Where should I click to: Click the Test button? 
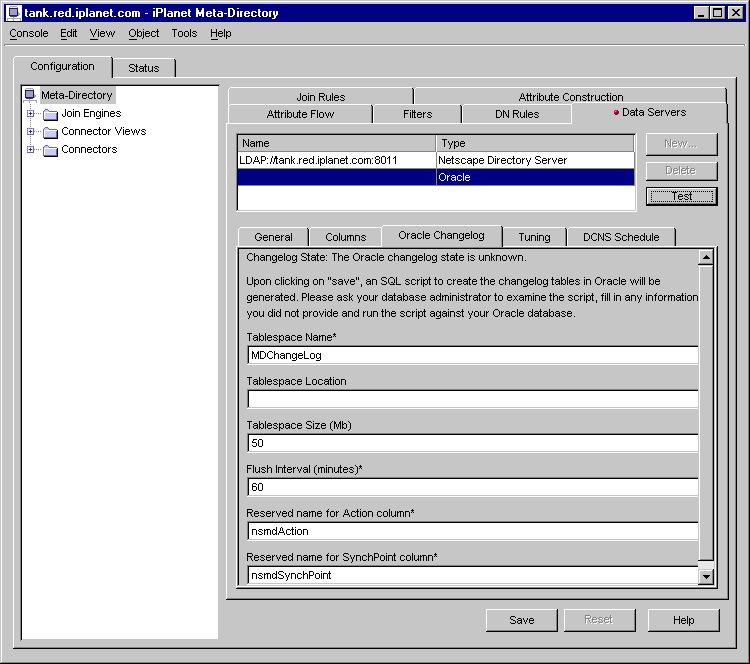click(681, 196)
